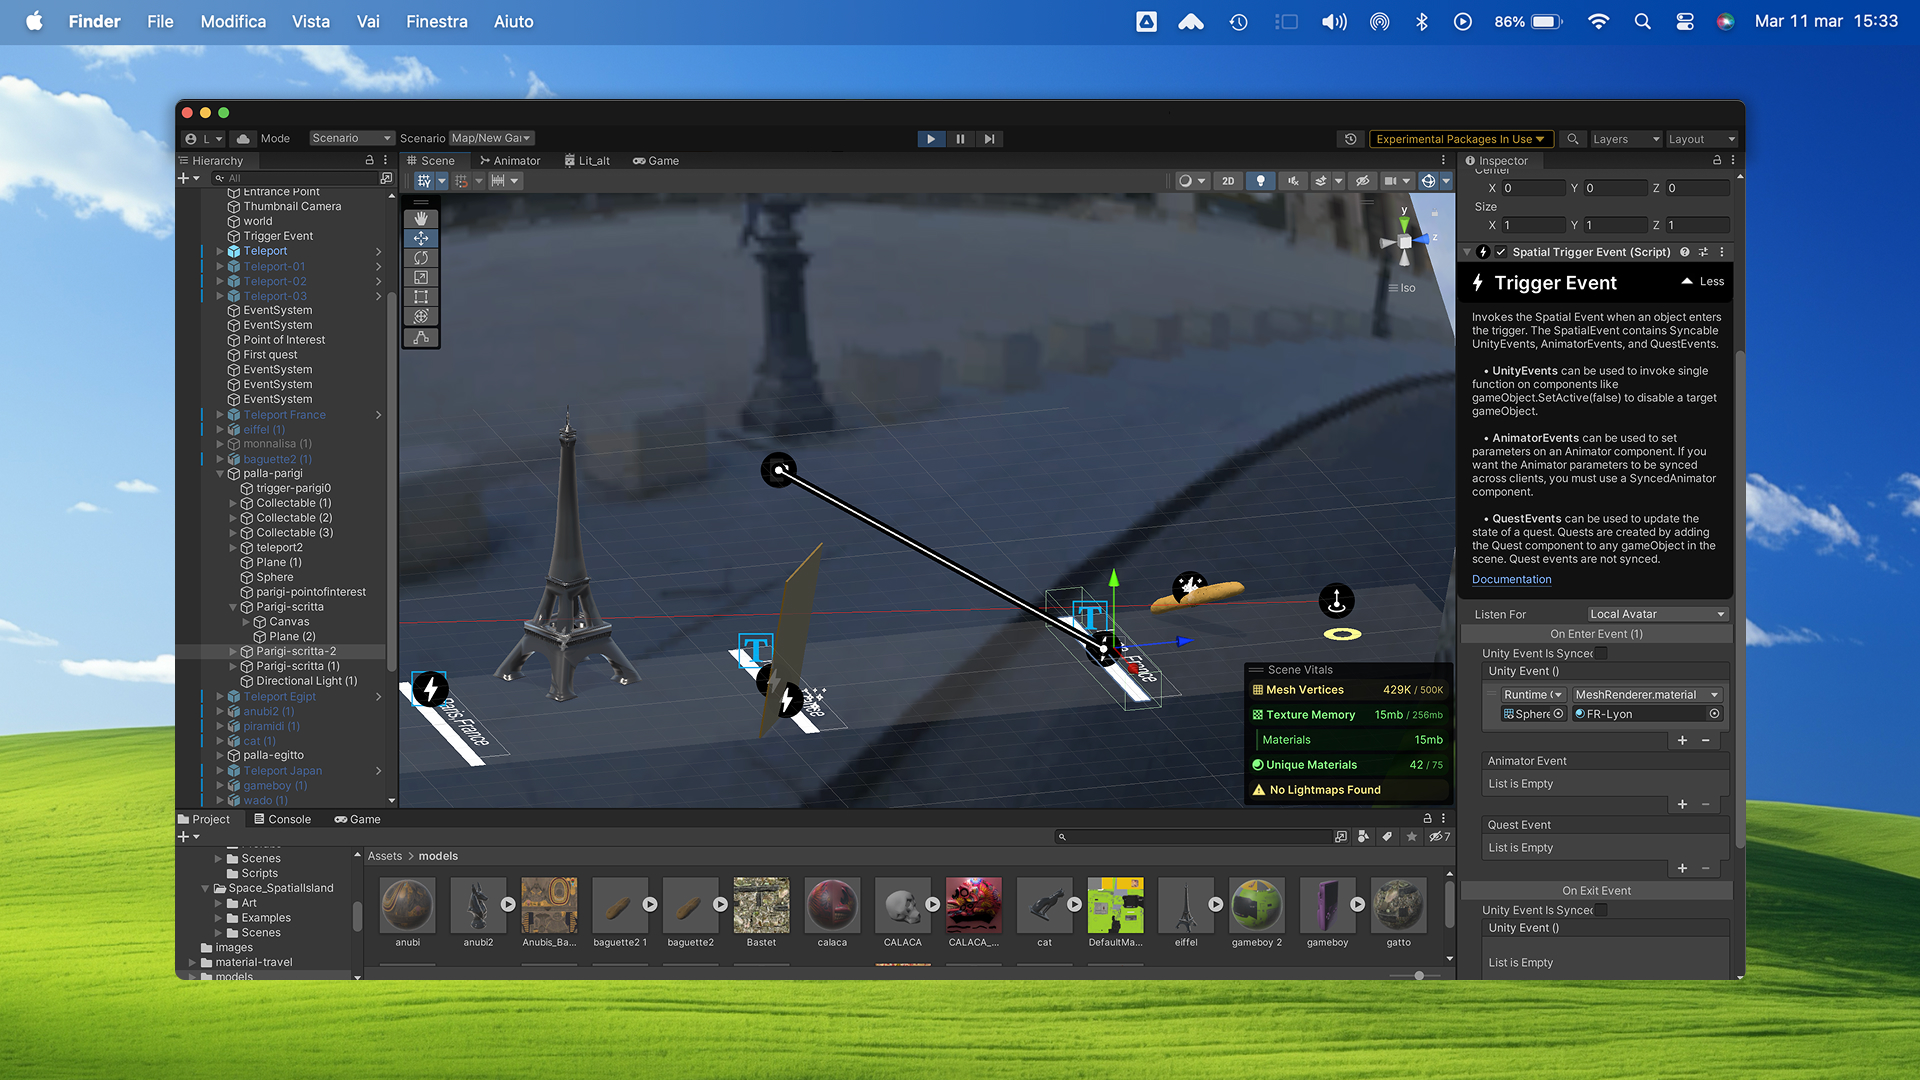Adjust the asset thumbnail size slider
Viewport: 1920px width, 1080px height.
point(1419,975)
